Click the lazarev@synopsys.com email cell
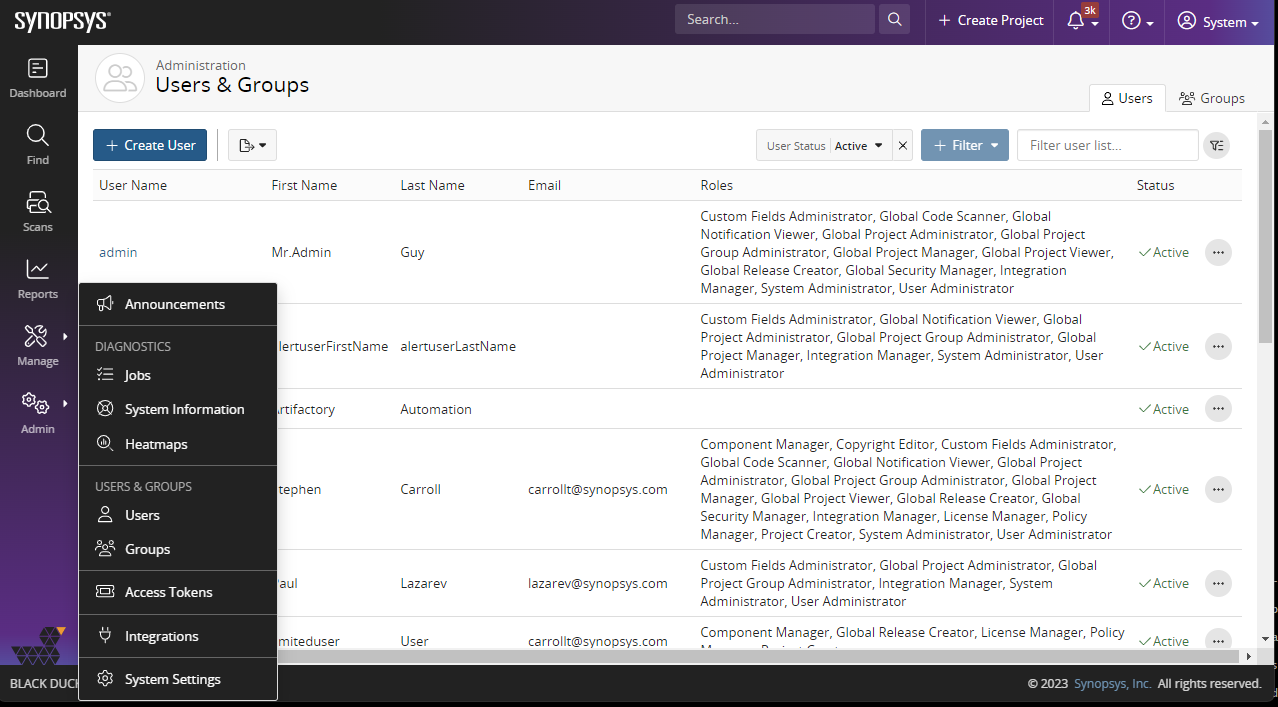The height and width of the screenshot is (707, 1278). 598,583
